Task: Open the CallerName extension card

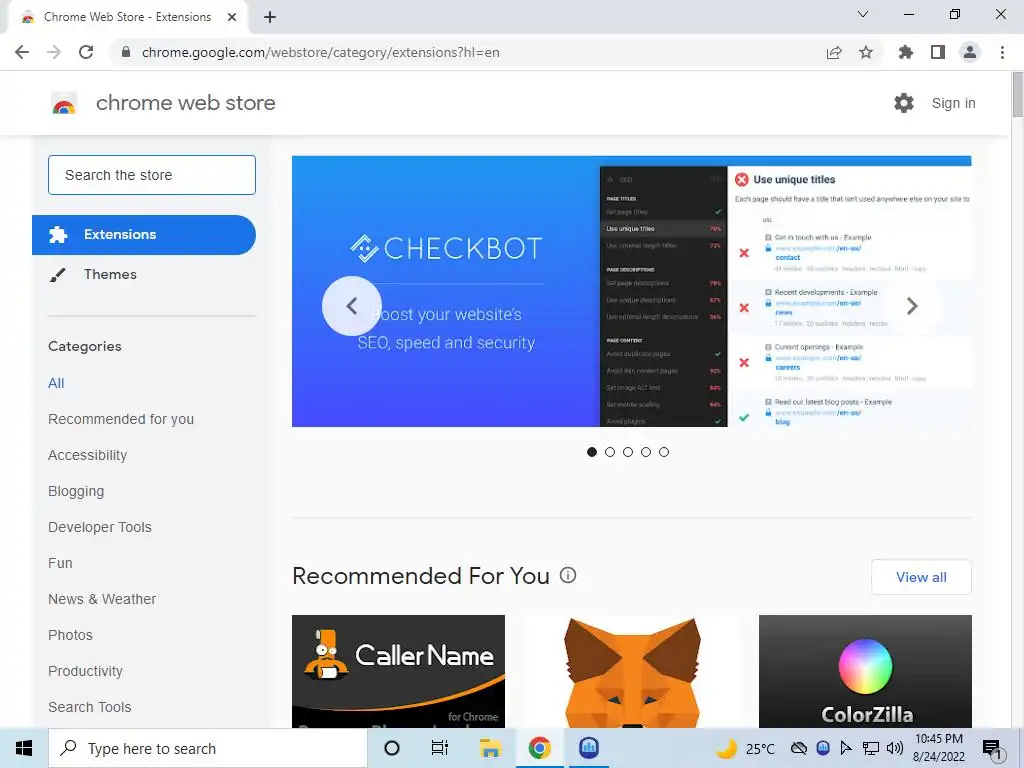Action: (398, 671)
